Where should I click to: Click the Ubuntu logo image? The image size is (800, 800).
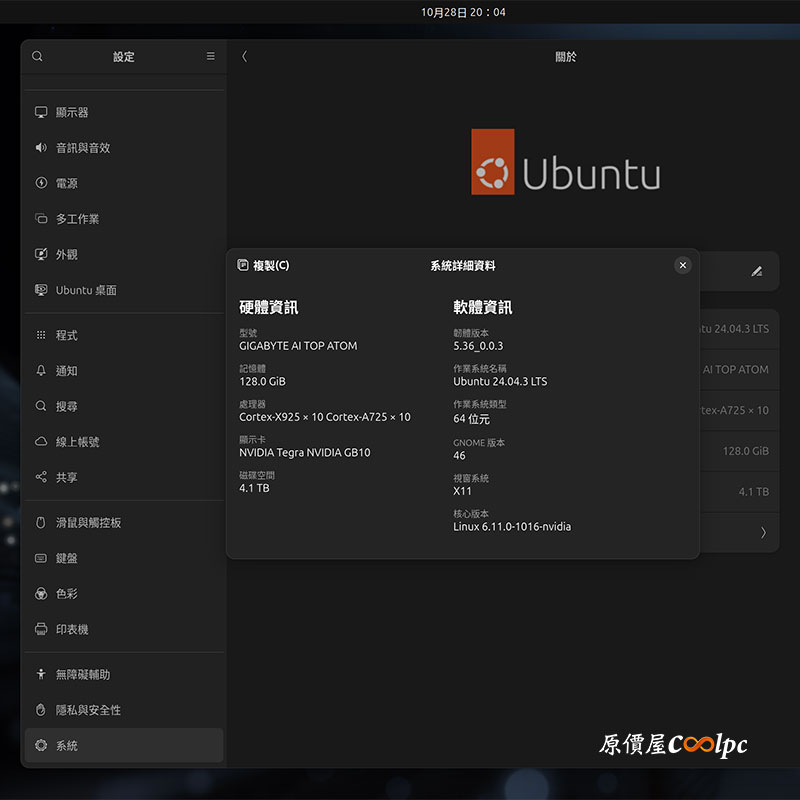coord(565,162)
